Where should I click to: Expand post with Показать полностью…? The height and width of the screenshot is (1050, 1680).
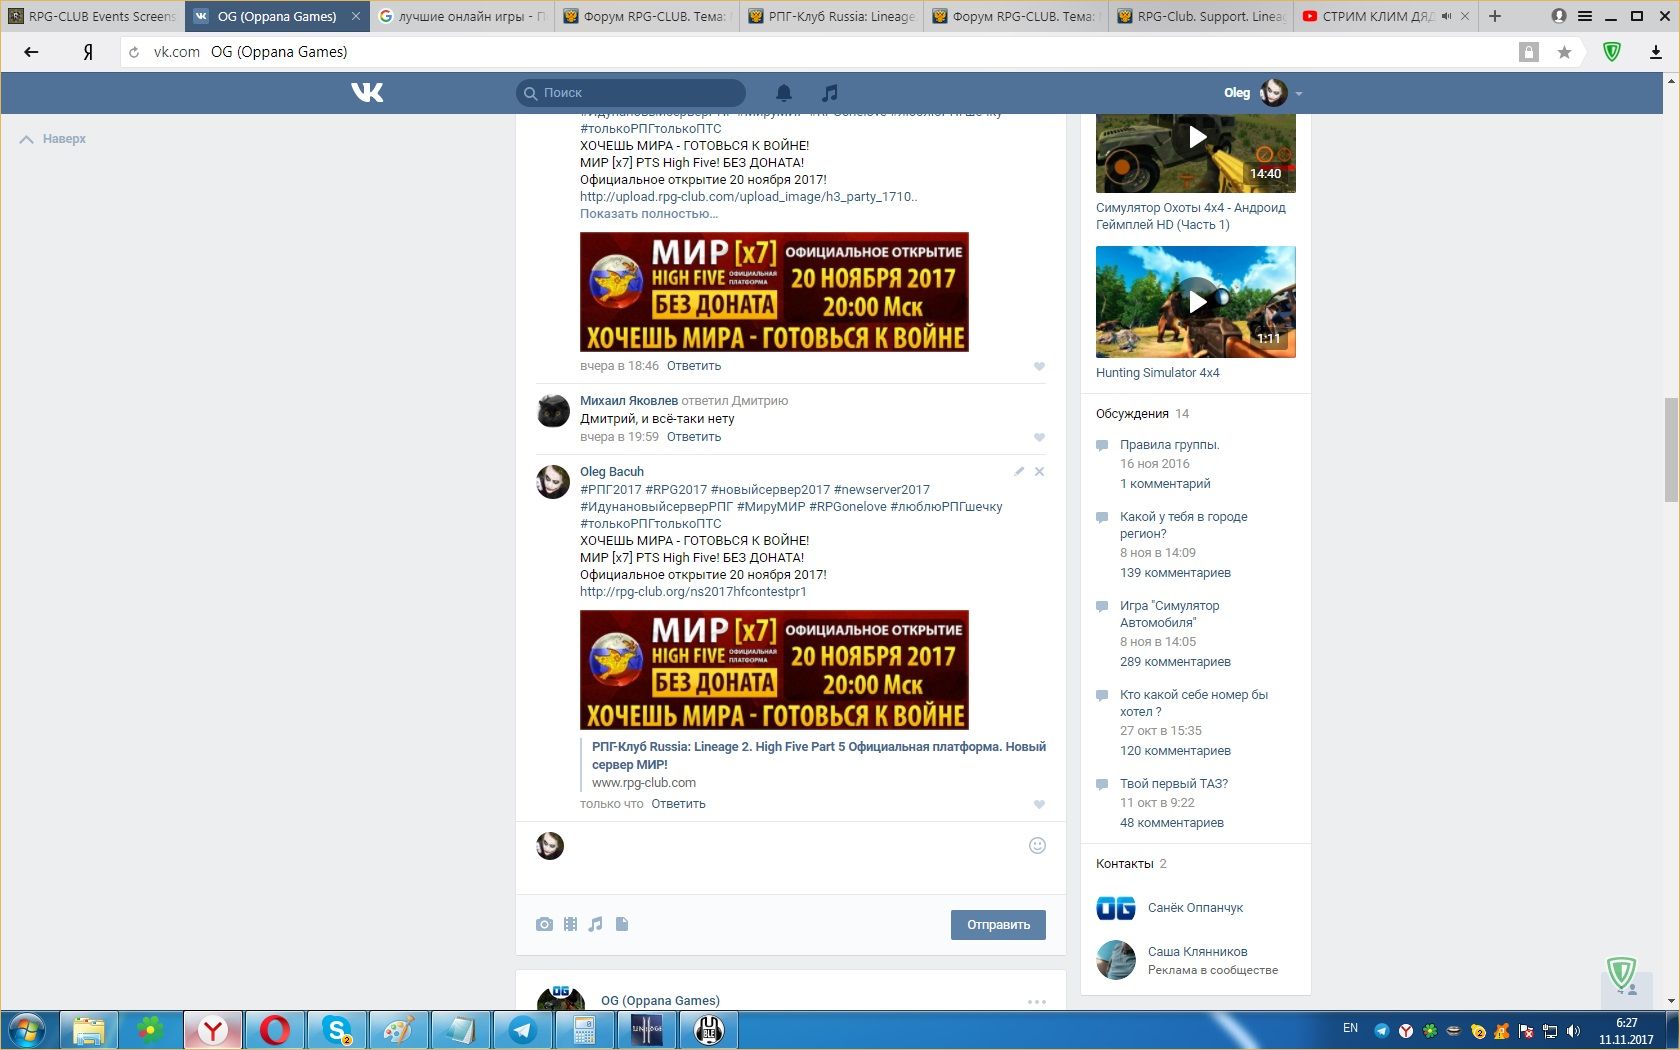(649, 214)
